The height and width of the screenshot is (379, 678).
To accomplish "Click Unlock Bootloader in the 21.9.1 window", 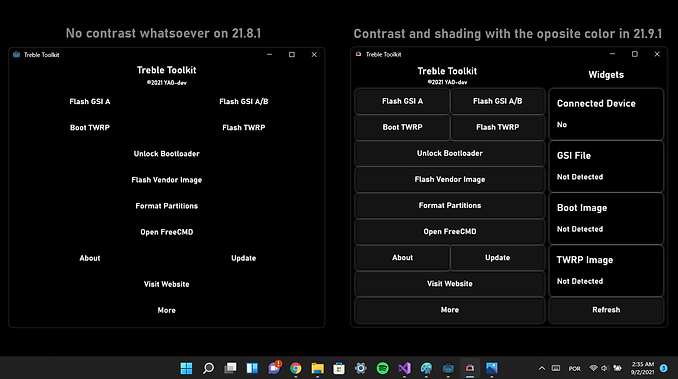I will coord(450,153).
